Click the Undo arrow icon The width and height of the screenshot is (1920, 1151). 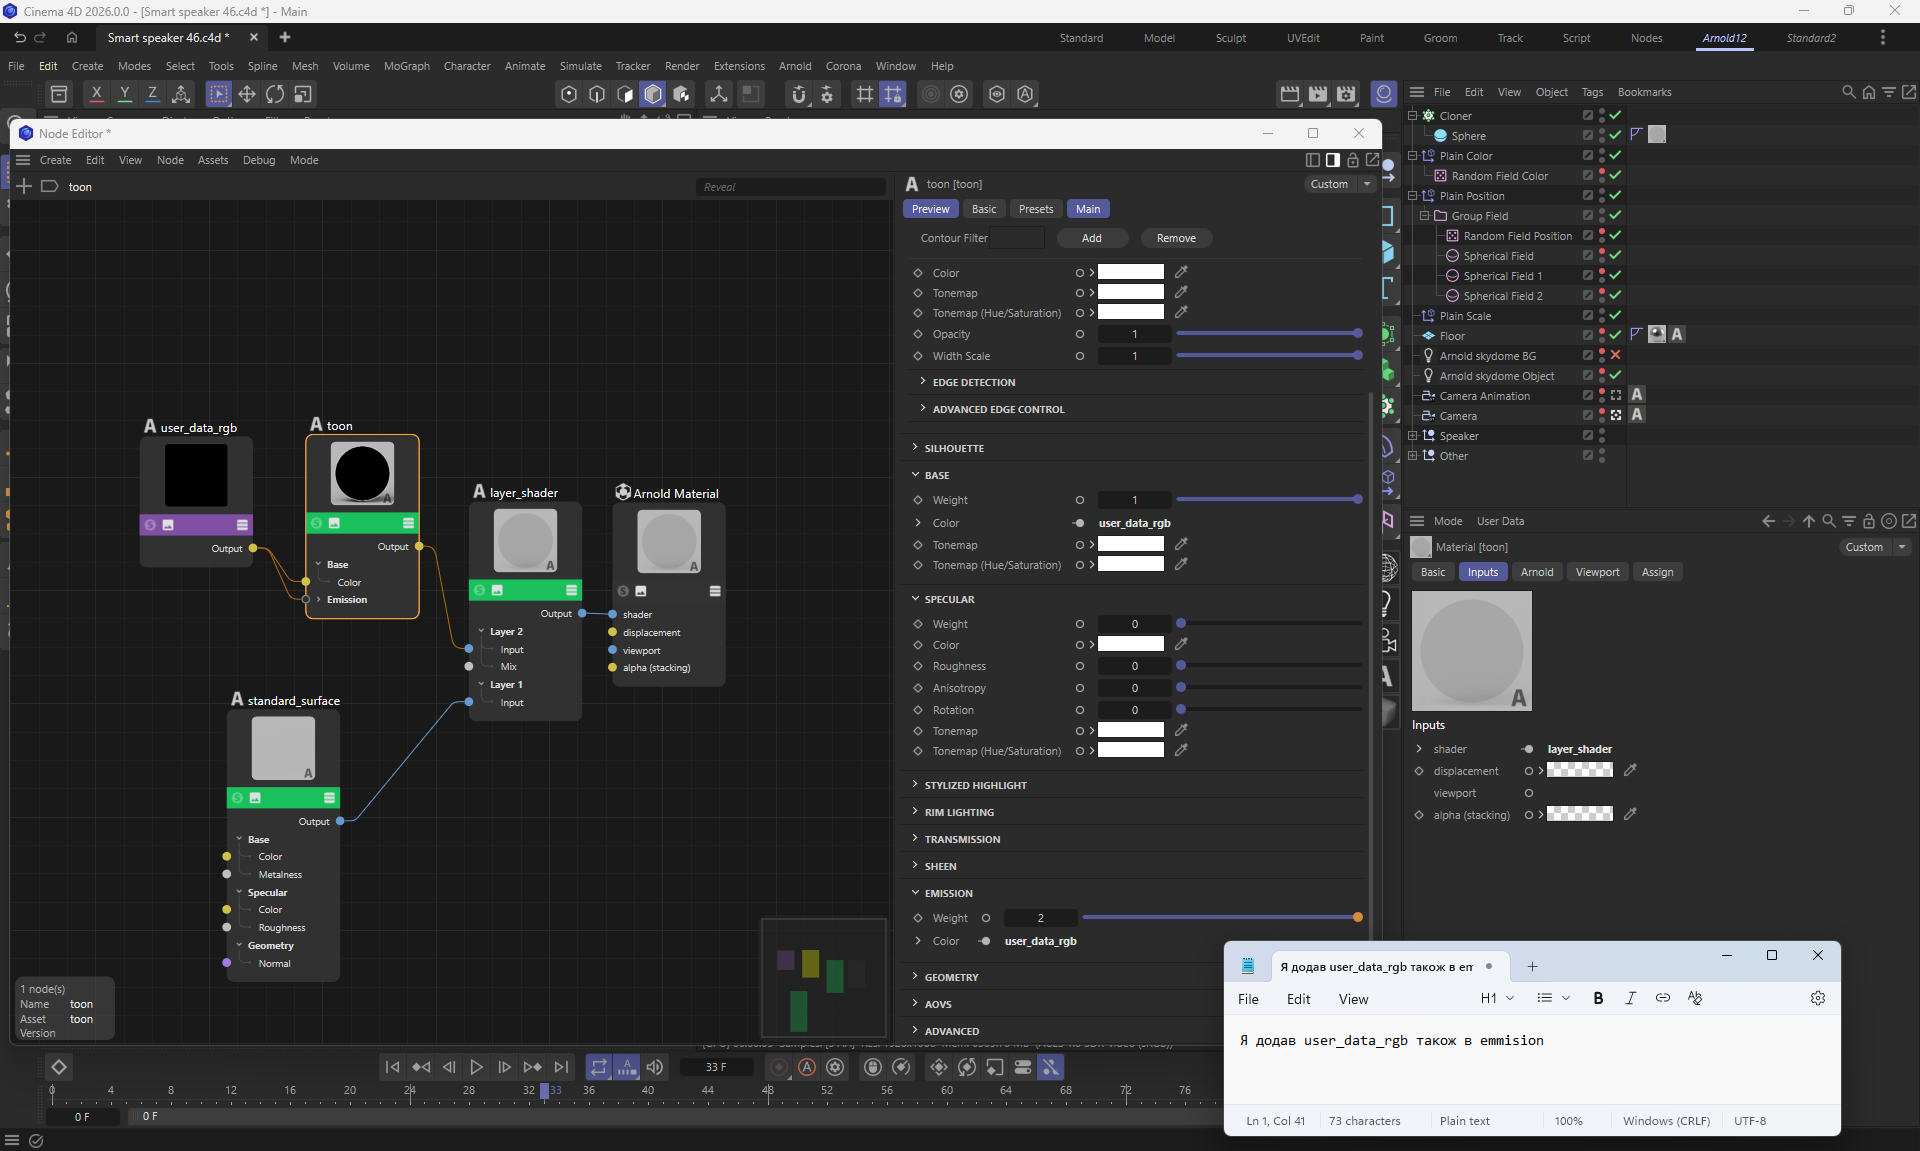click(19, 38)
